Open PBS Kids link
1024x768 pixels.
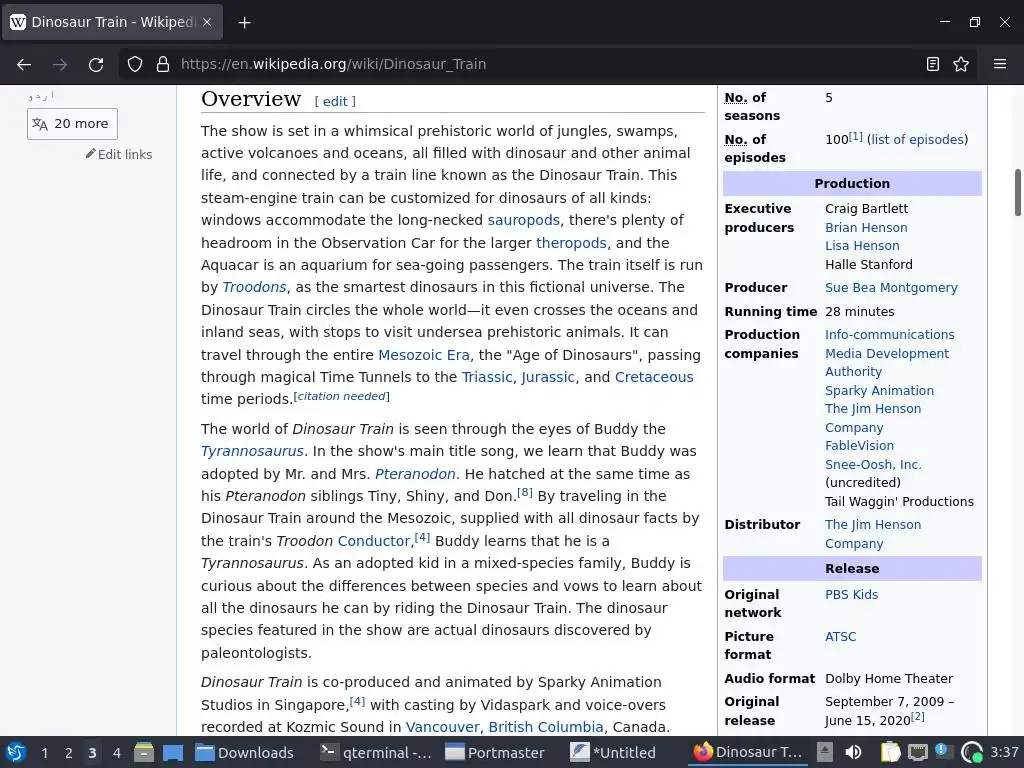[x=851, y=595]
